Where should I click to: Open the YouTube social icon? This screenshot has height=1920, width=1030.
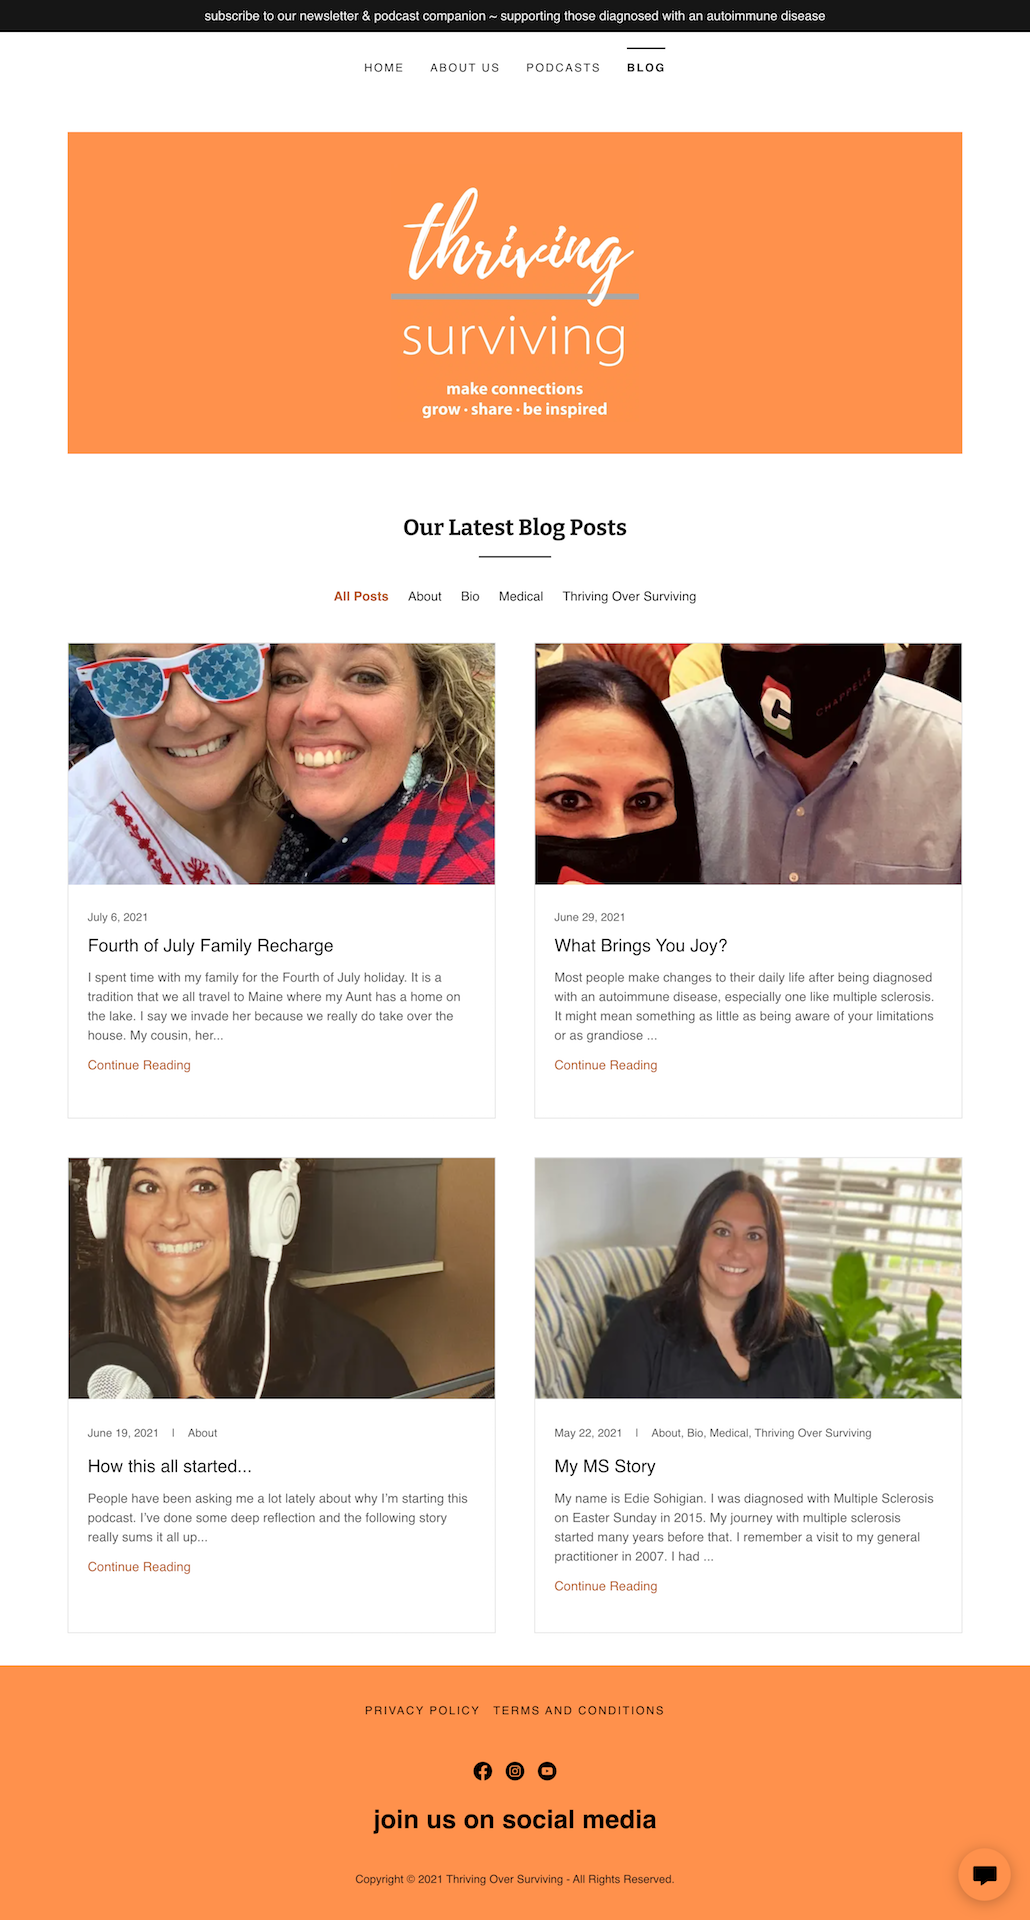coord(547,1771)
